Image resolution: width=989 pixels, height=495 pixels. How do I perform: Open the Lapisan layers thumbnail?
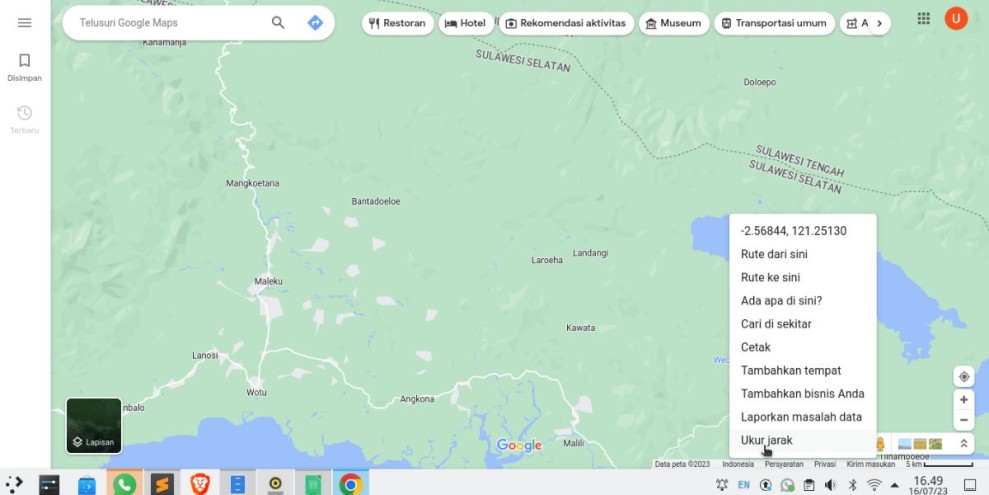[94, 426]
